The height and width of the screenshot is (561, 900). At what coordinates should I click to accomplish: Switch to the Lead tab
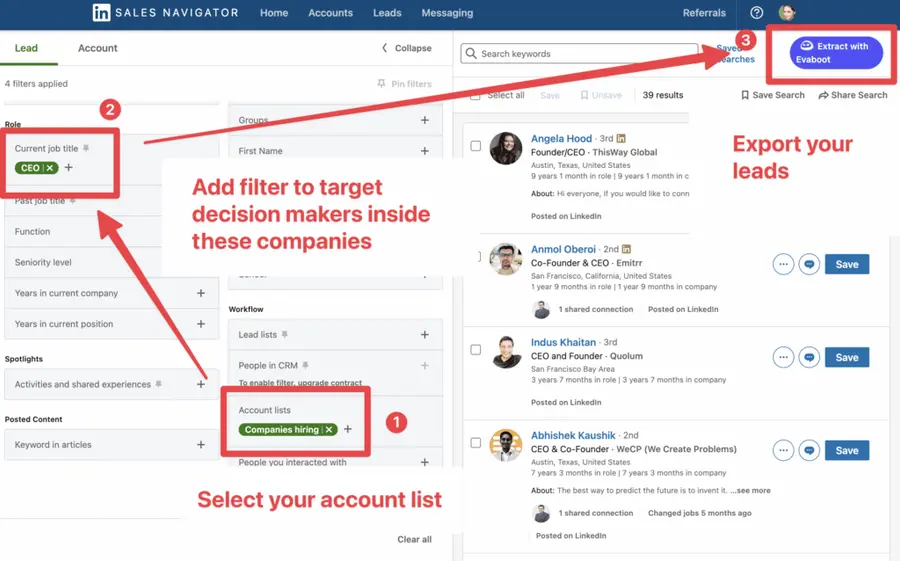tap(26, 48)
